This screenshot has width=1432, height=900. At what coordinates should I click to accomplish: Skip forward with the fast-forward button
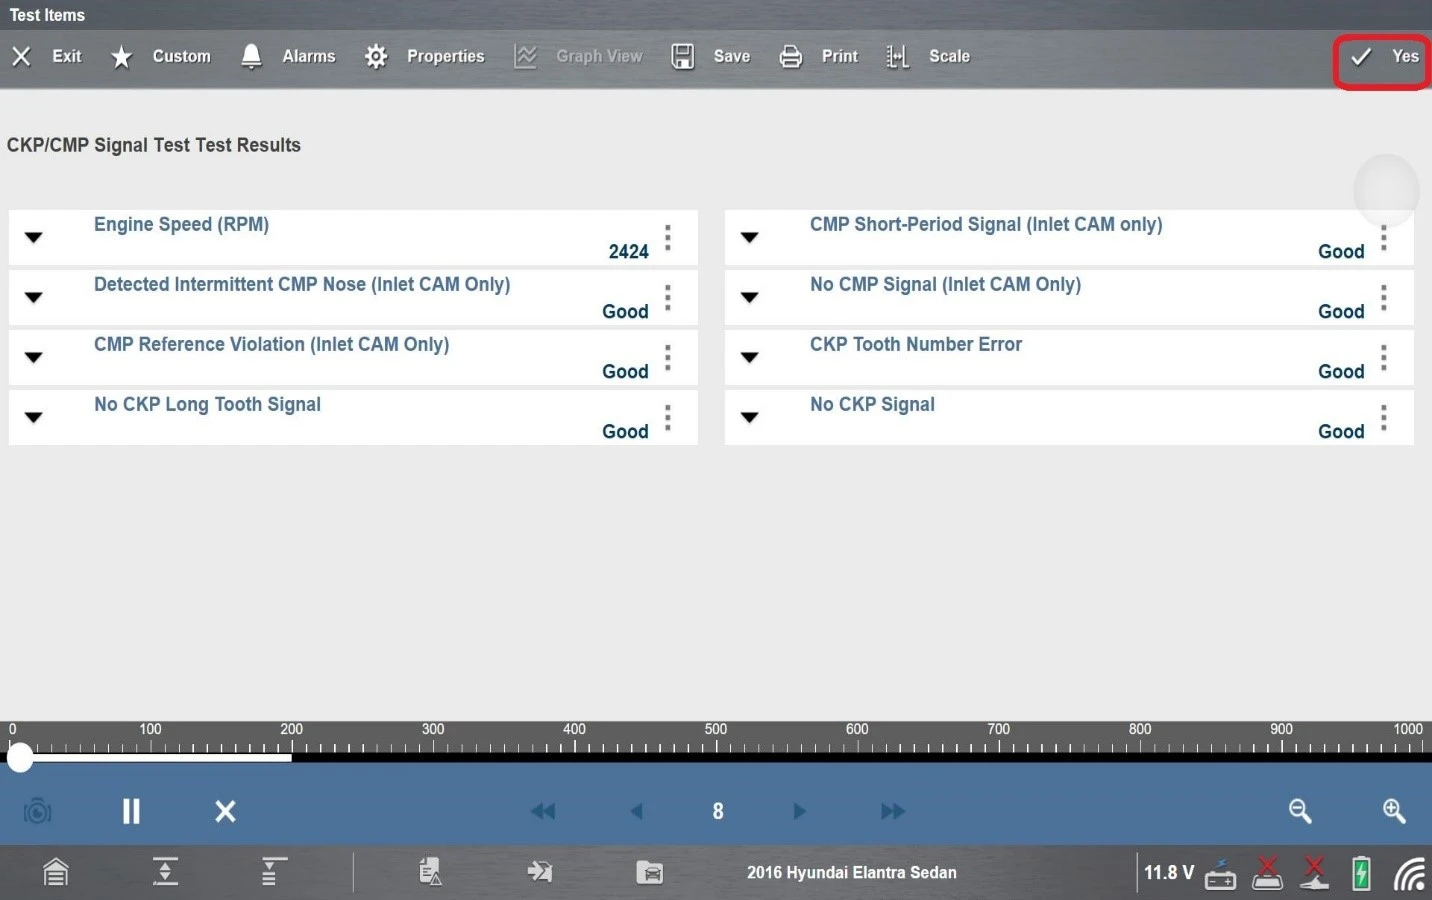(893, 811)
